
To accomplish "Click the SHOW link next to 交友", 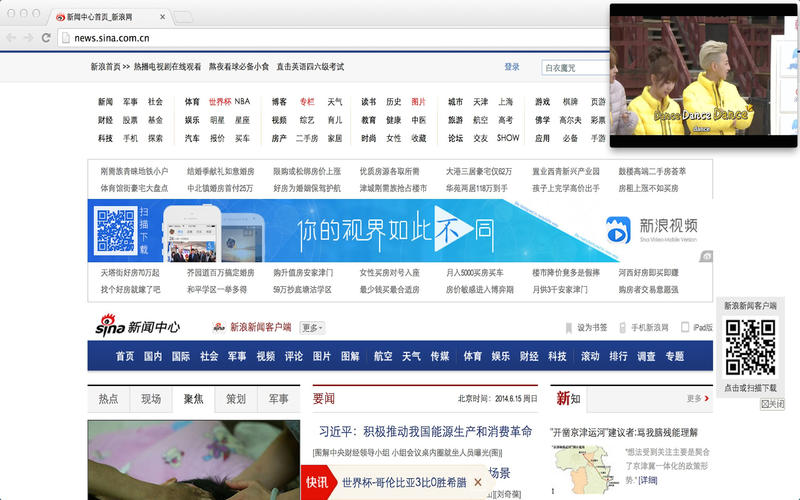I will point(508,138).
